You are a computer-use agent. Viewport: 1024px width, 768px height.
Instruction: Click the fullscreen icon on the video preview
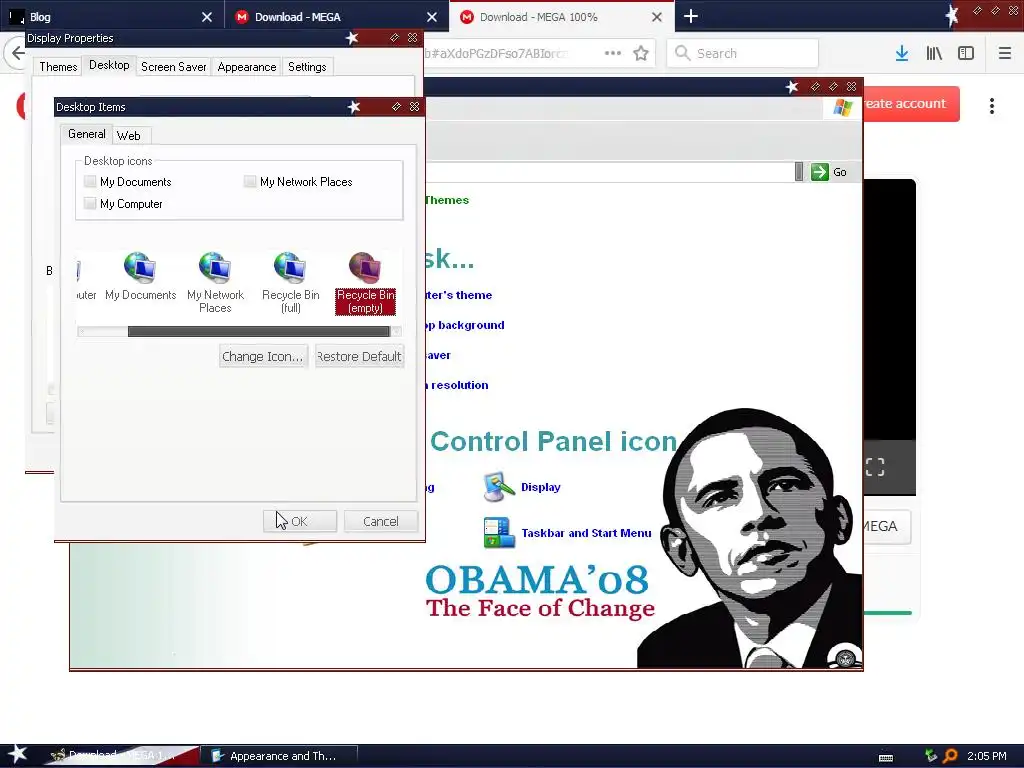[x=874, y=467]
